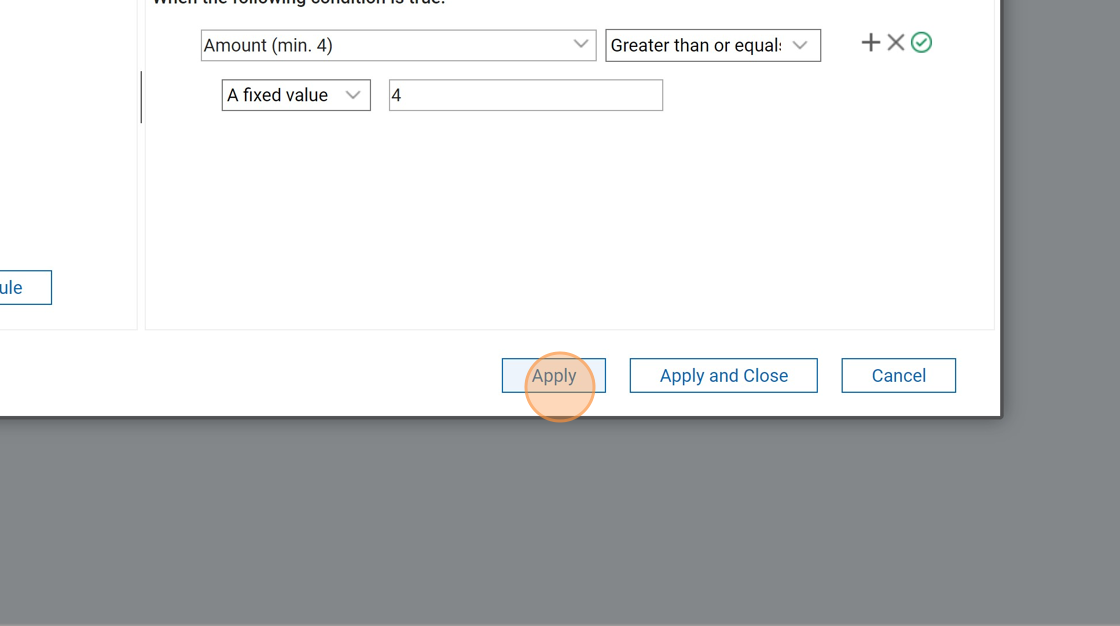Click chevron arrow beside Greater than or equal

click(800, 45)
